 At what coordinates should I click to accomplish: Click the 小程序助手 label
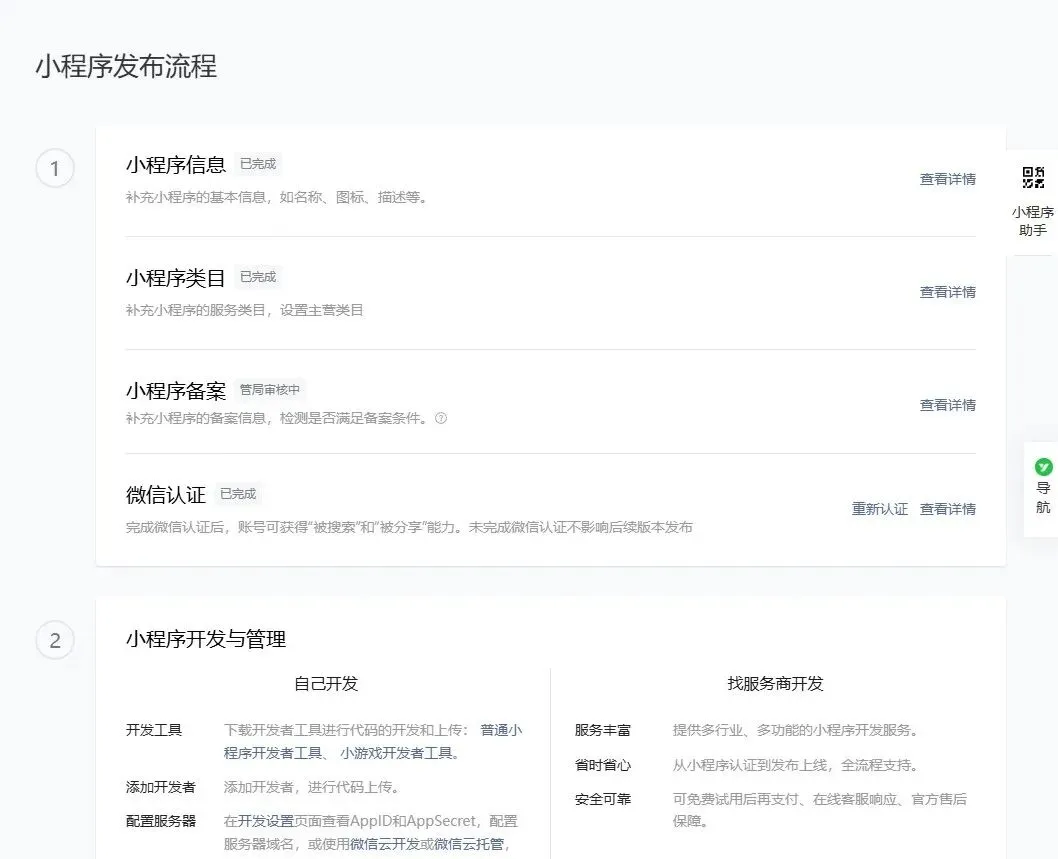pyautogui.click(x=1033, y=221)
